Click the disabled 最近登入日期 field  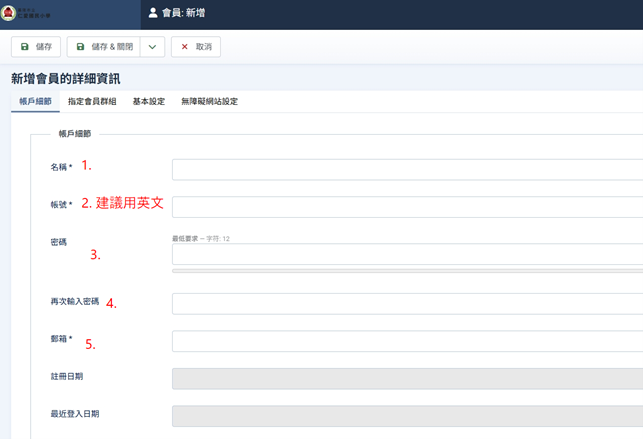pos(407,416)
